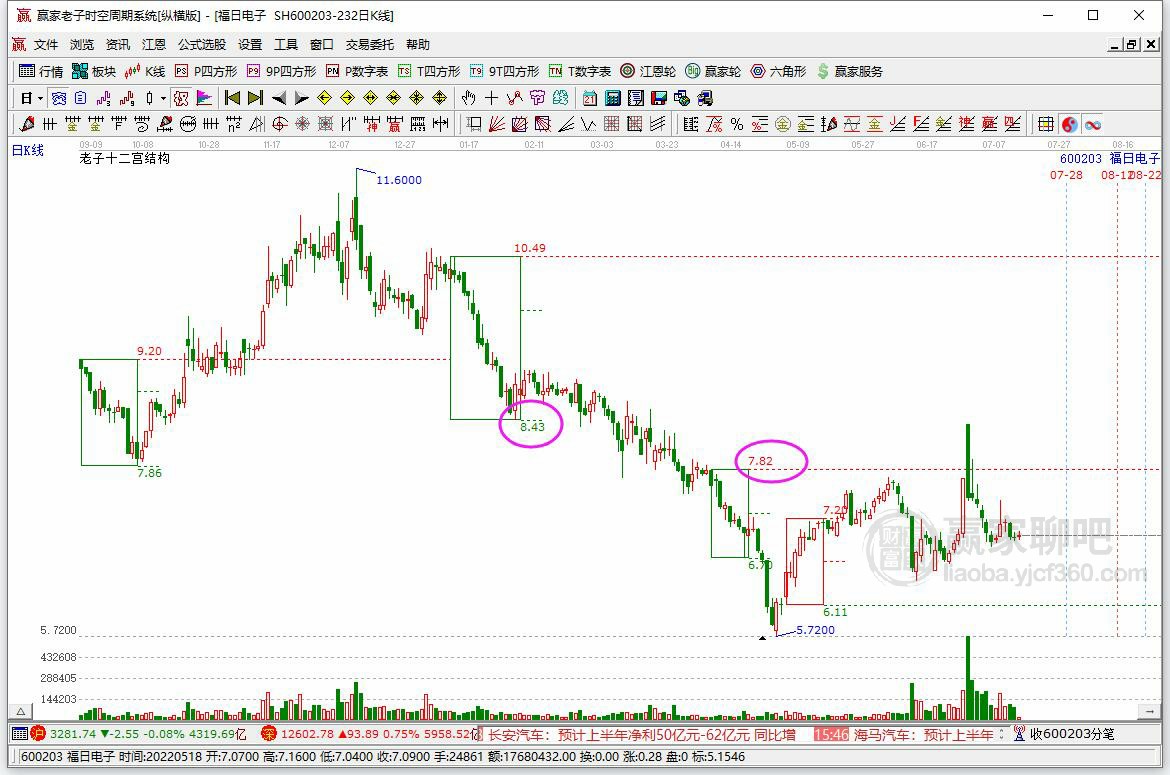The width and height of the screenshot is (1170, 775).
Task: Open the 文件 menu
Action: [x=46, y=45]
